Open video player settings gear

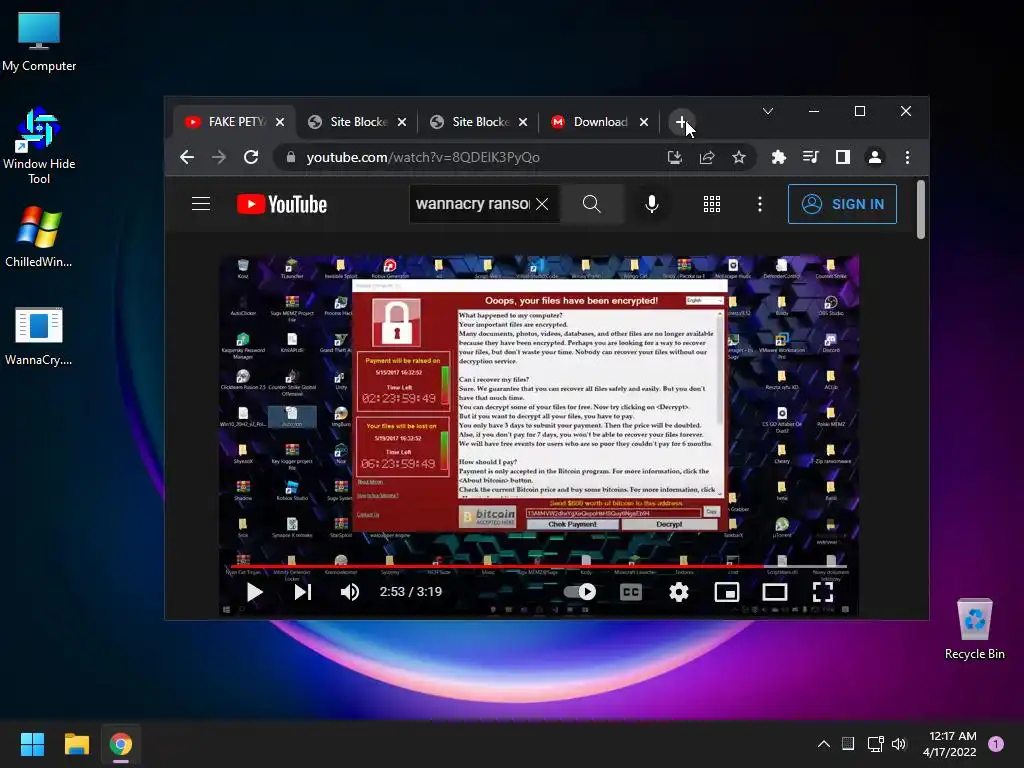click(x=679, y=592)
